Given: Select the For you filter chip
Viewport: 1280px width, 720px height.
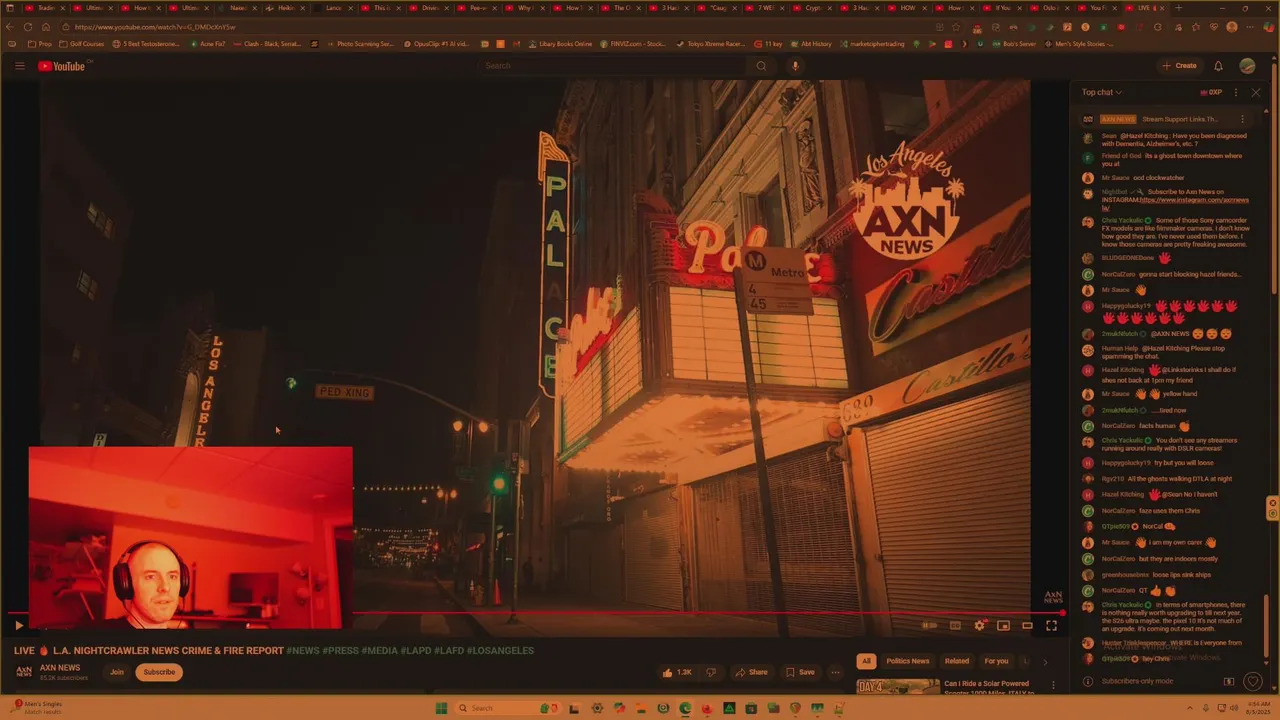Looking at the screenshot, I should coord(996,661).
